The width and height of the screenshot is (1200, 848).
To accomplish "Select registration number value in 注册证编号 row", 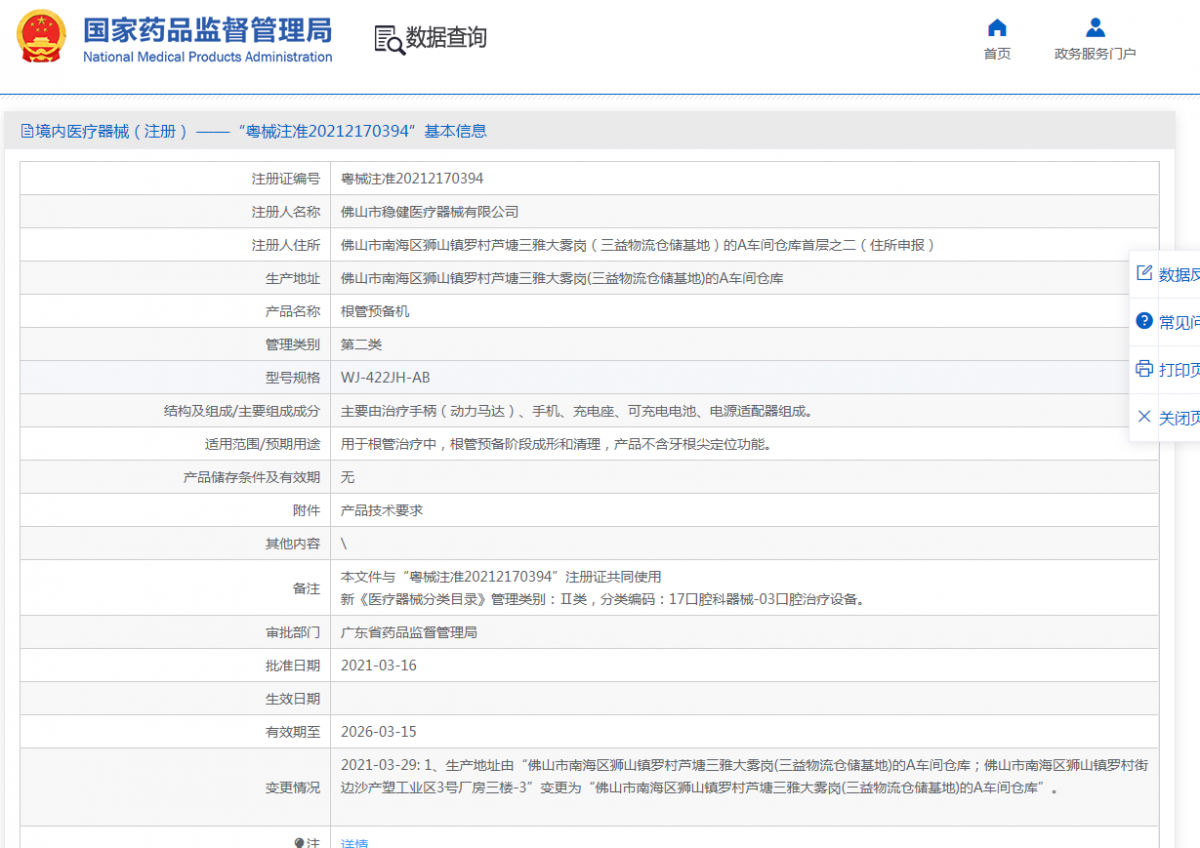I will (412, 178).
